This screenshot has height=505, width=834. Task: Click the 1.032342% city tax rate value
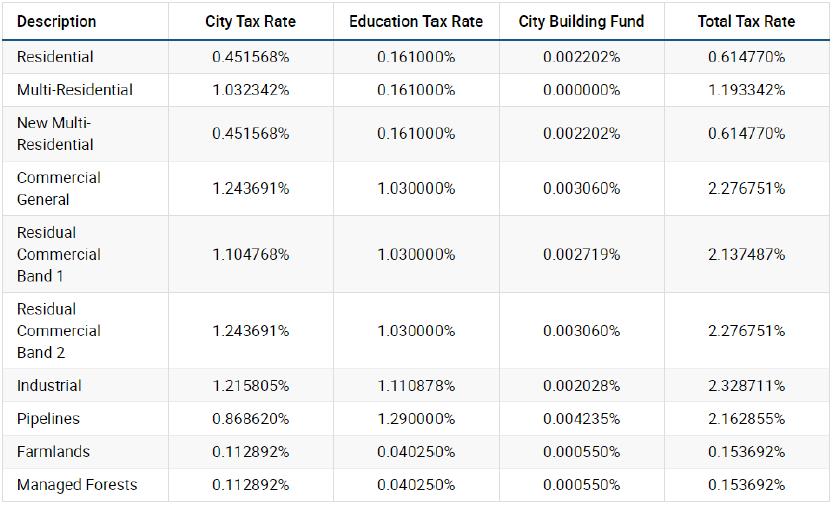(x=251, y=90)
